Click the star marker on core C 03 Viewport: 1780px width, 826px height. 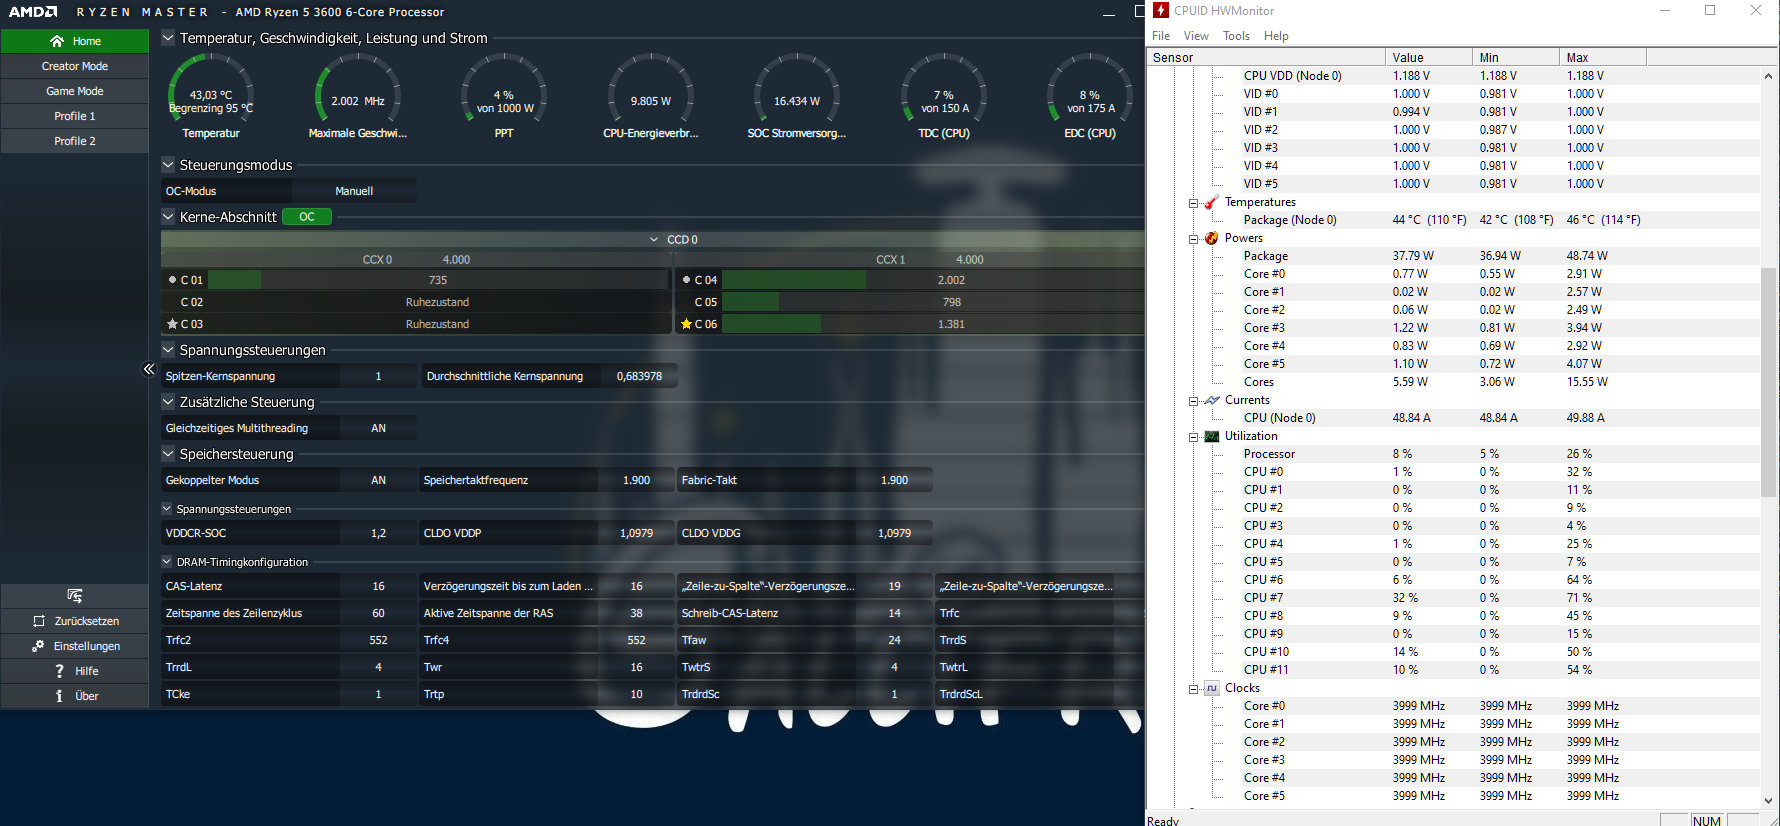pos(172,324)
